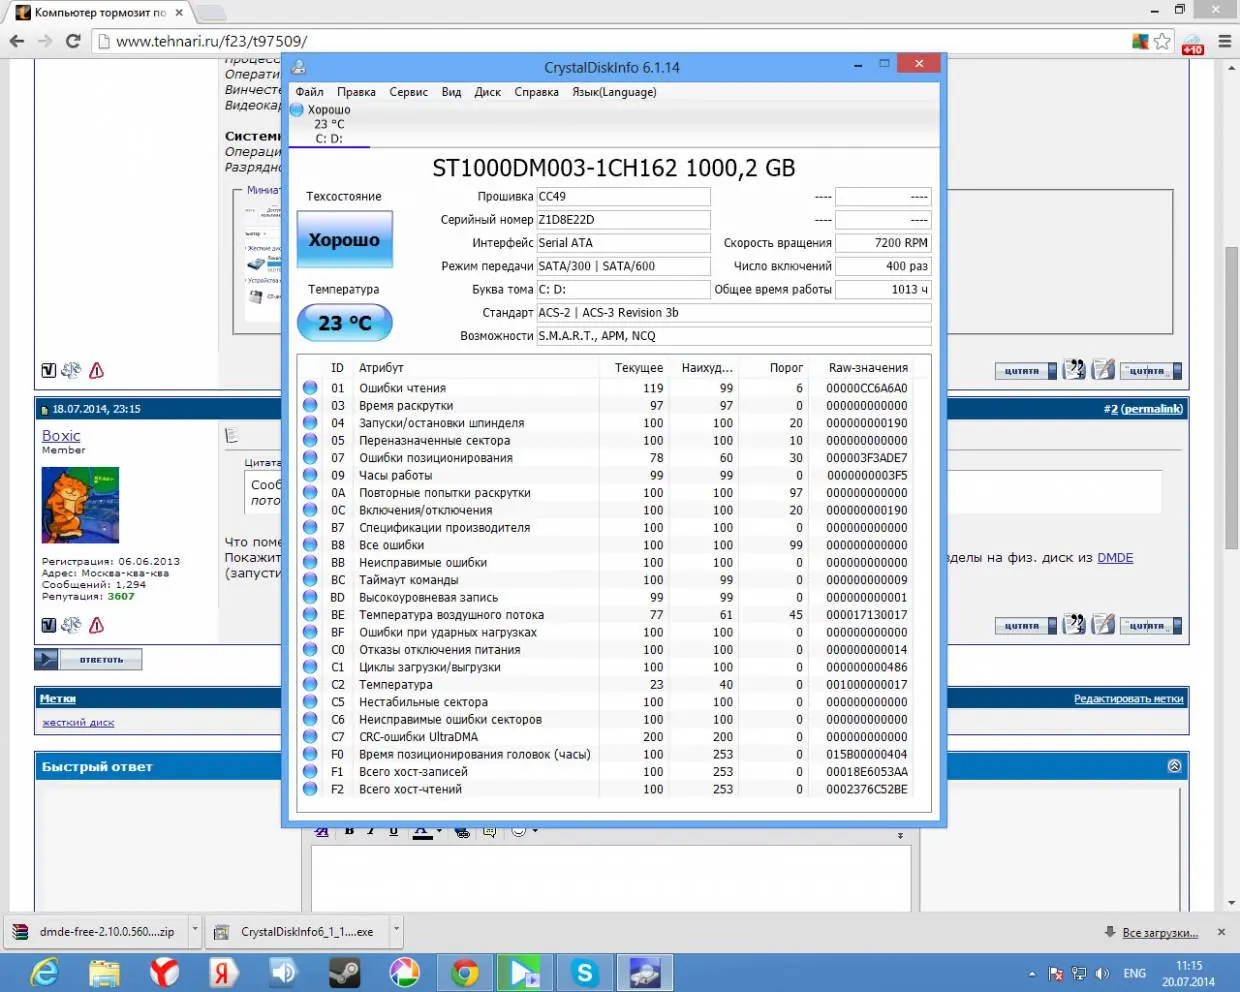The width and height of the screenshot is (1240, 992).
Task: Click the Хорошо health status button
Action: click(344, 239)
